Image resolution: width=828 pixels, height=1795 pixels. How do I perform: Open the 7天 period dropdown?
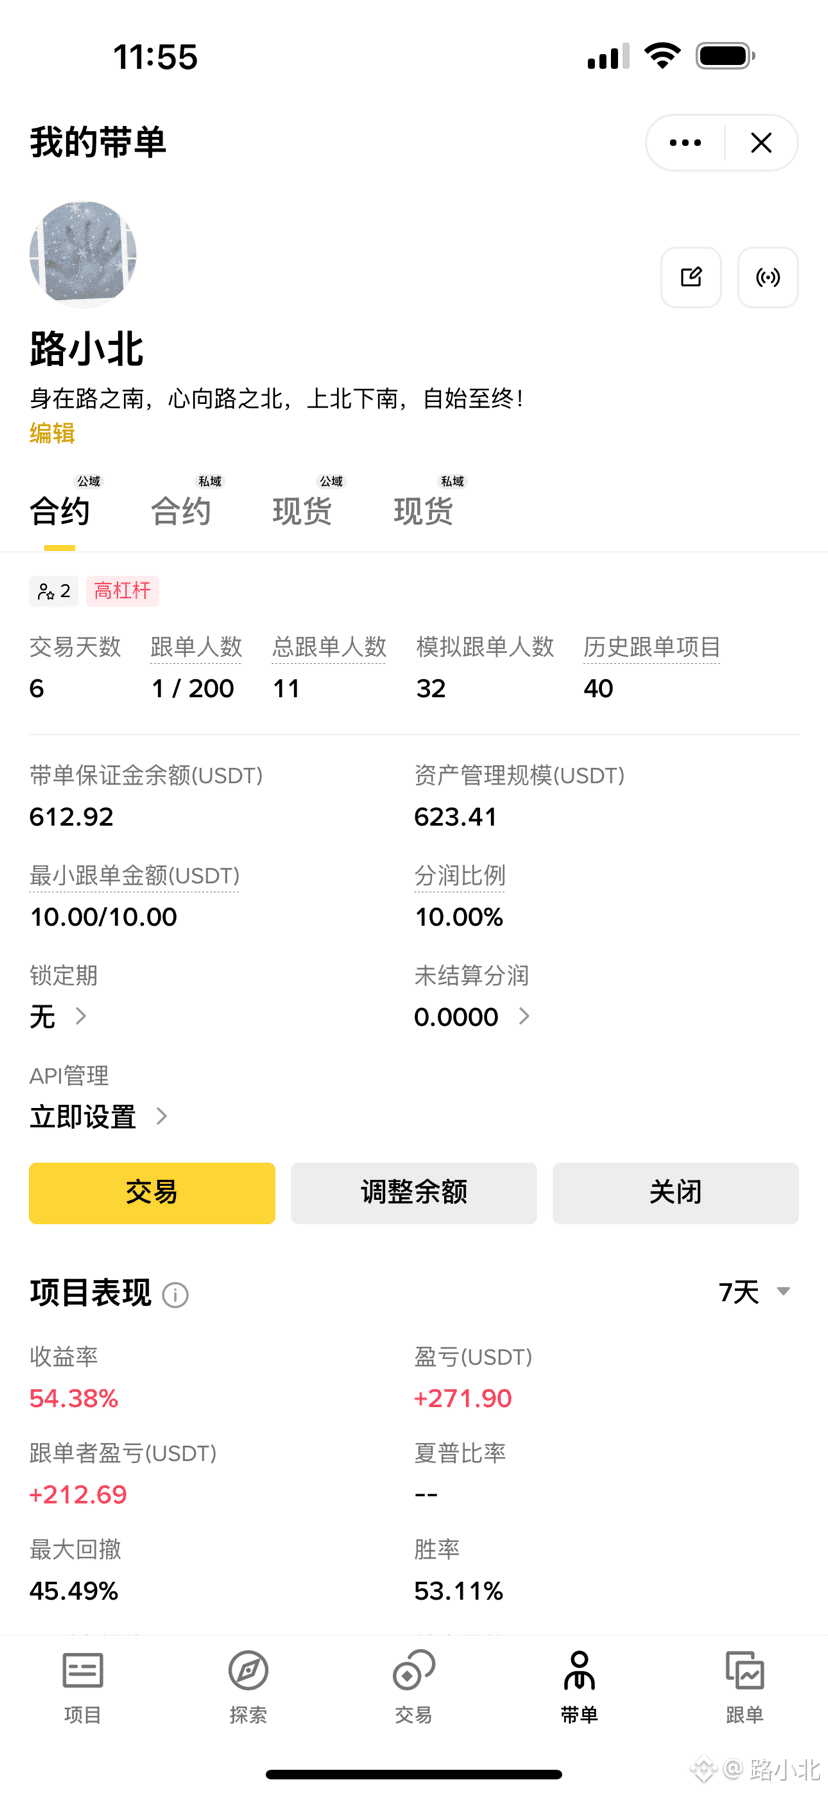pyautogui.click(x=755, y=1292)
